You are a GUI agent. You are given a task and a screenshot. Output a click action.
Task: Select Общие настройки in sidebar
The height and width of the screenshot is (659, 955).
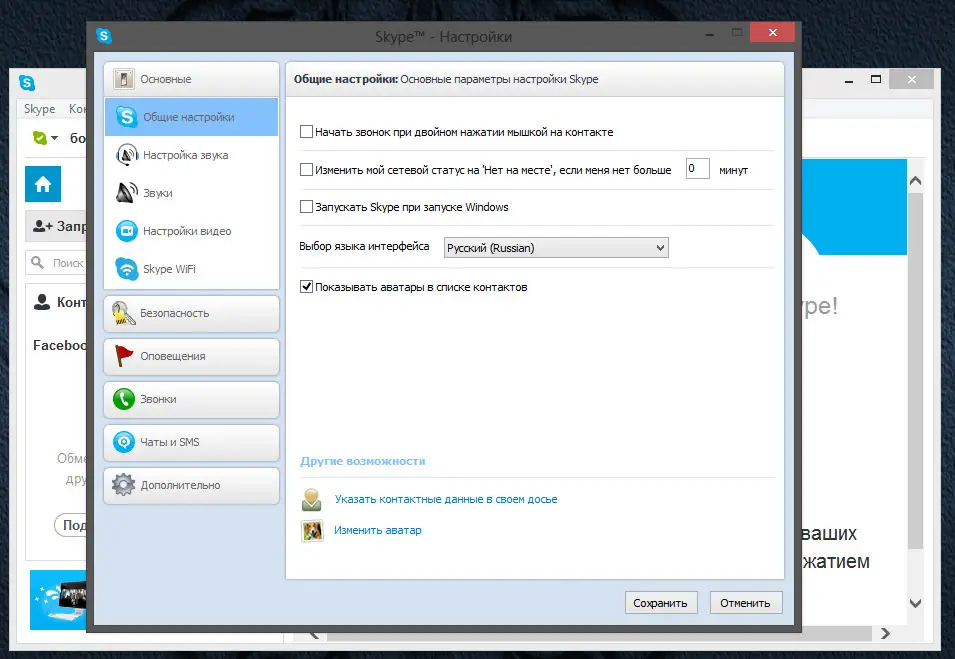coord(191,117)
